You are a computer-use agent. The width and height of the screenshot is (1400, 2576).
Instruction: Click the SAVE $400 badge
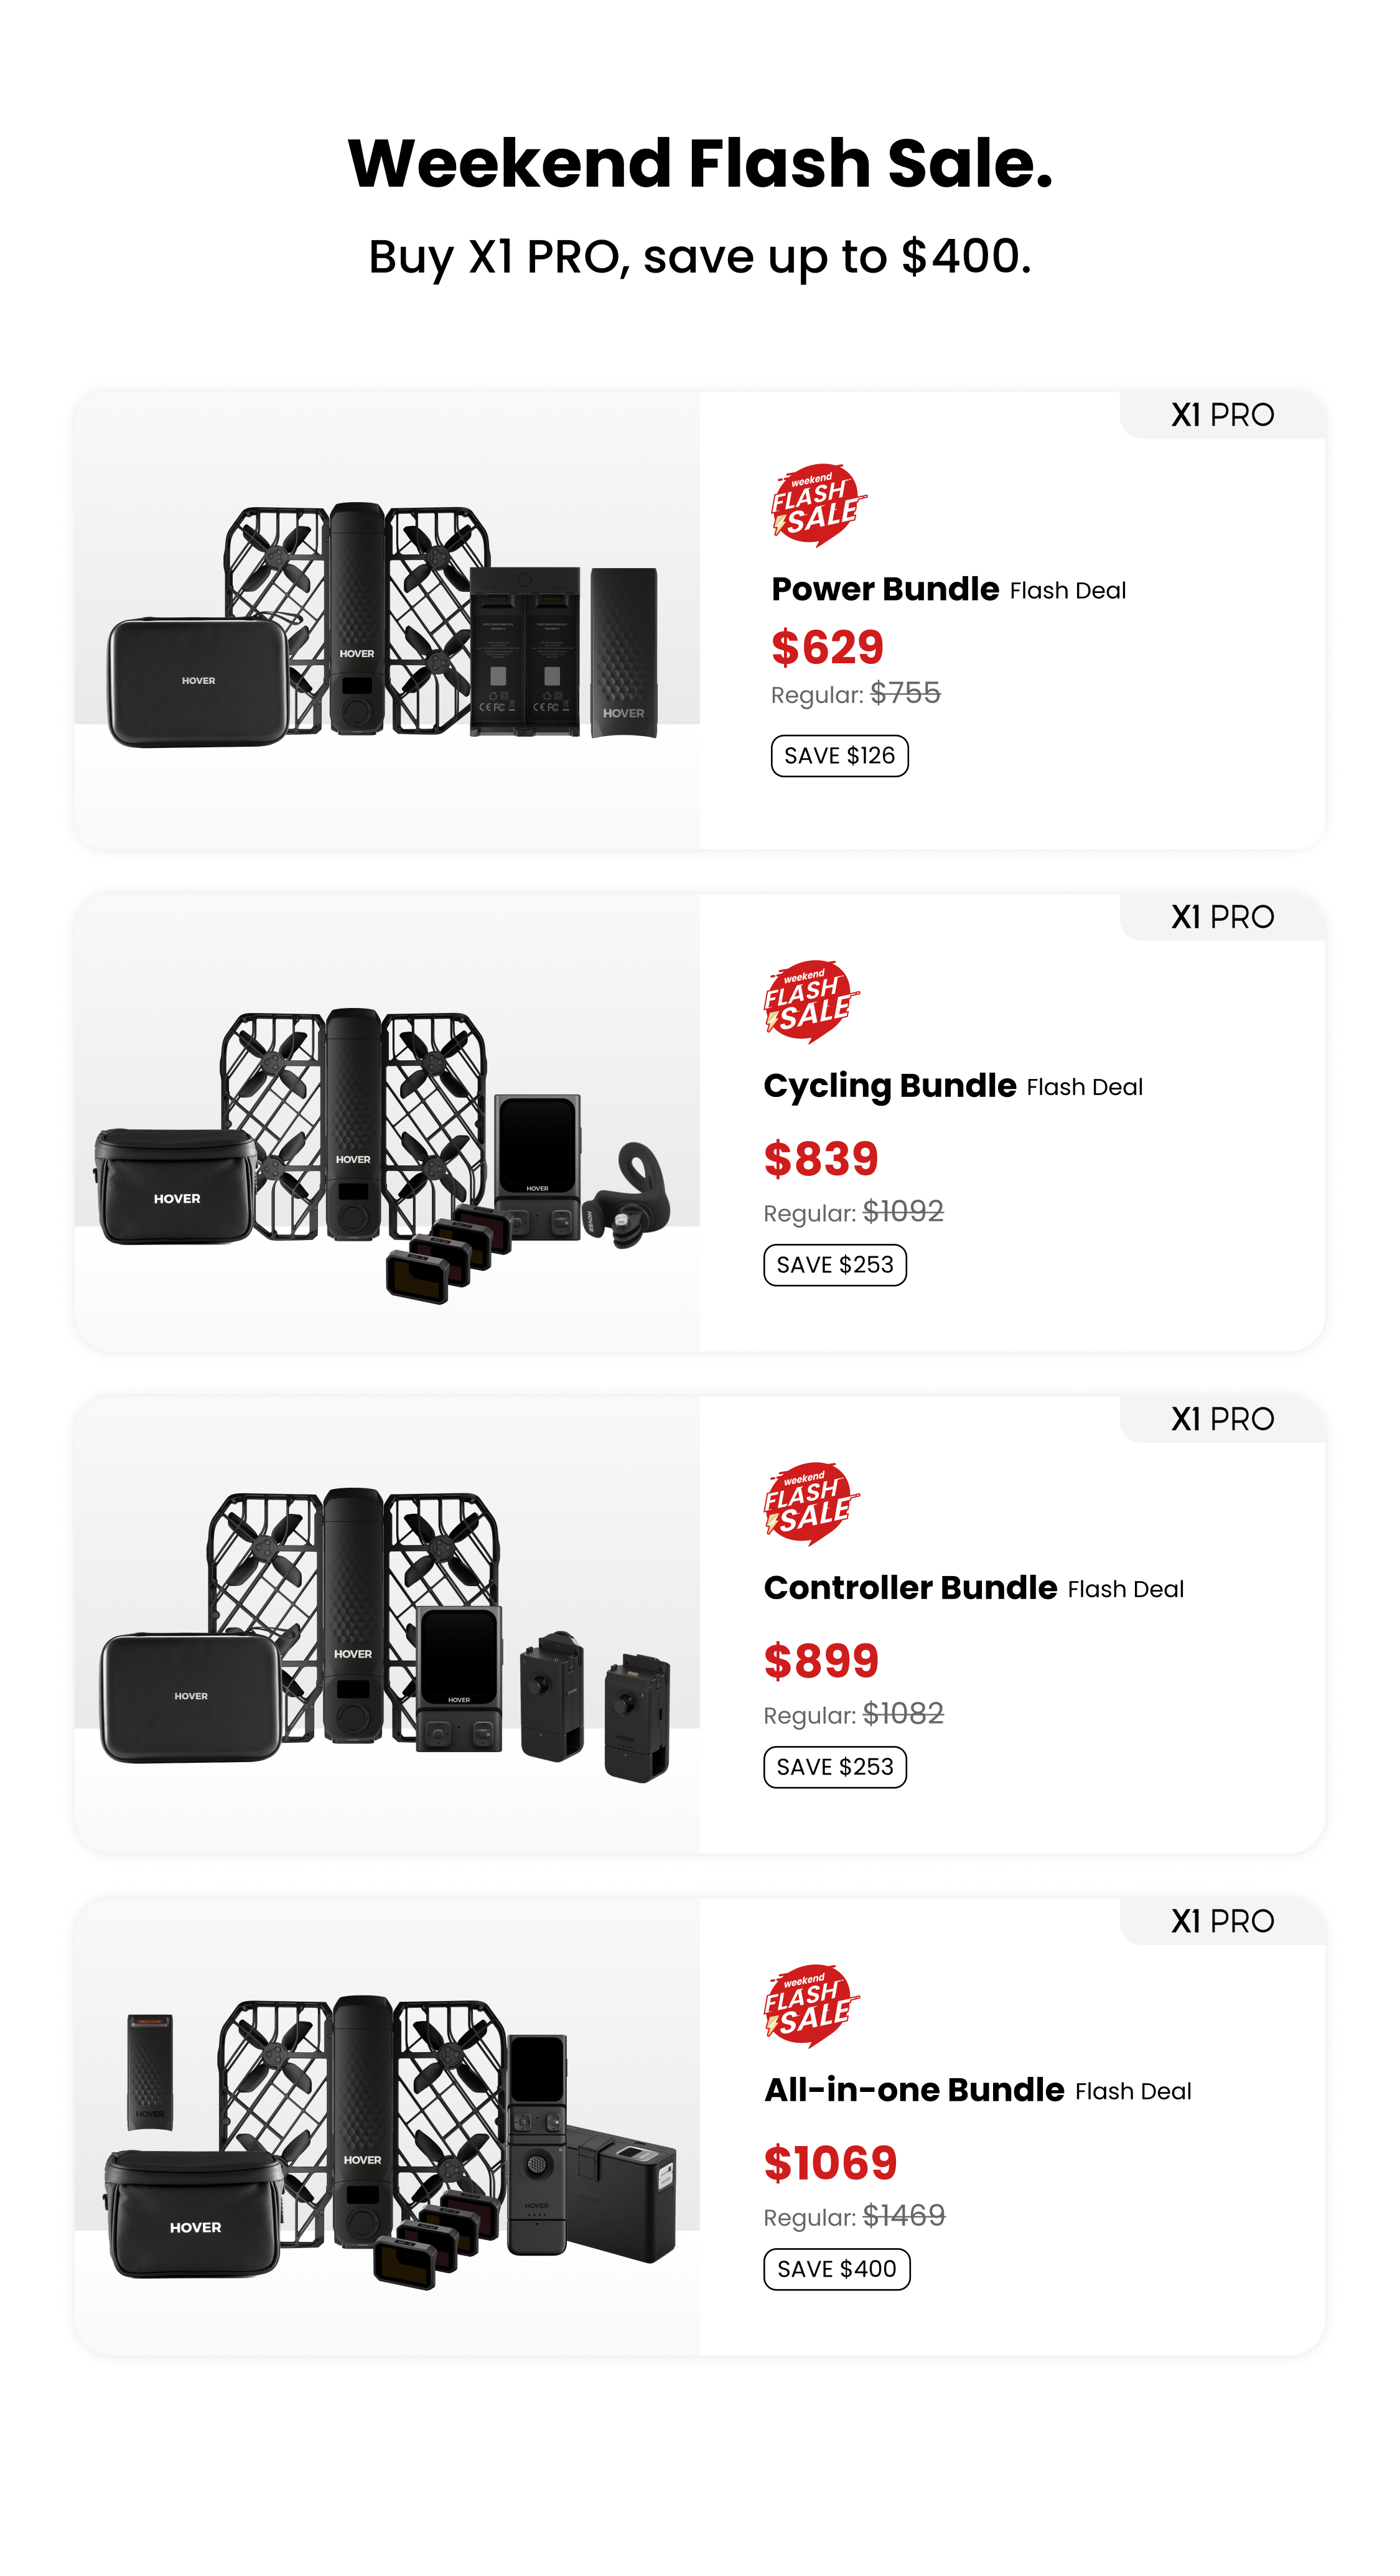tap(837, 2269)
